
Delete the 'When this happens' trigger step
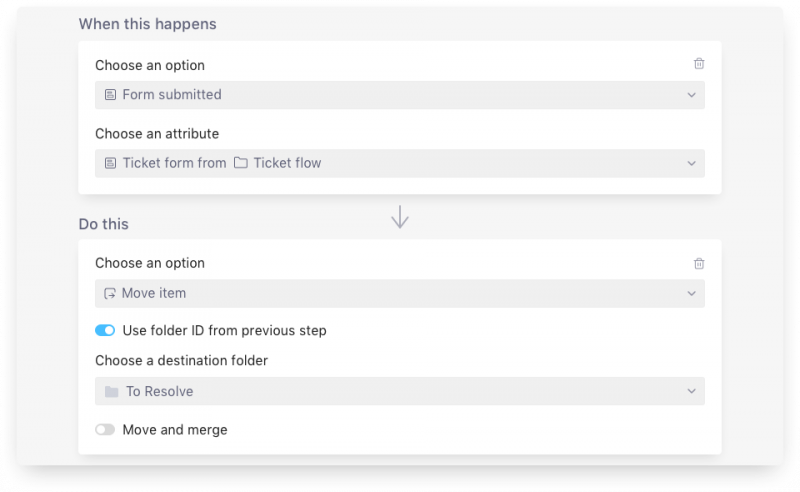tap(699, 64)
